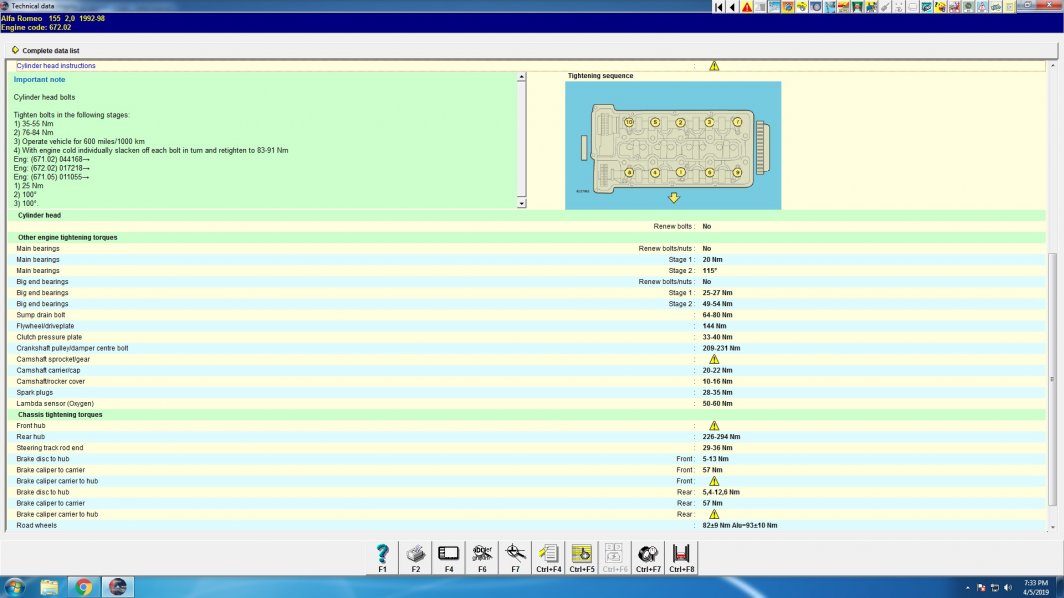The image size is (1064, 598).
Task: Click the F2 print icon
Action: [415, 554]
